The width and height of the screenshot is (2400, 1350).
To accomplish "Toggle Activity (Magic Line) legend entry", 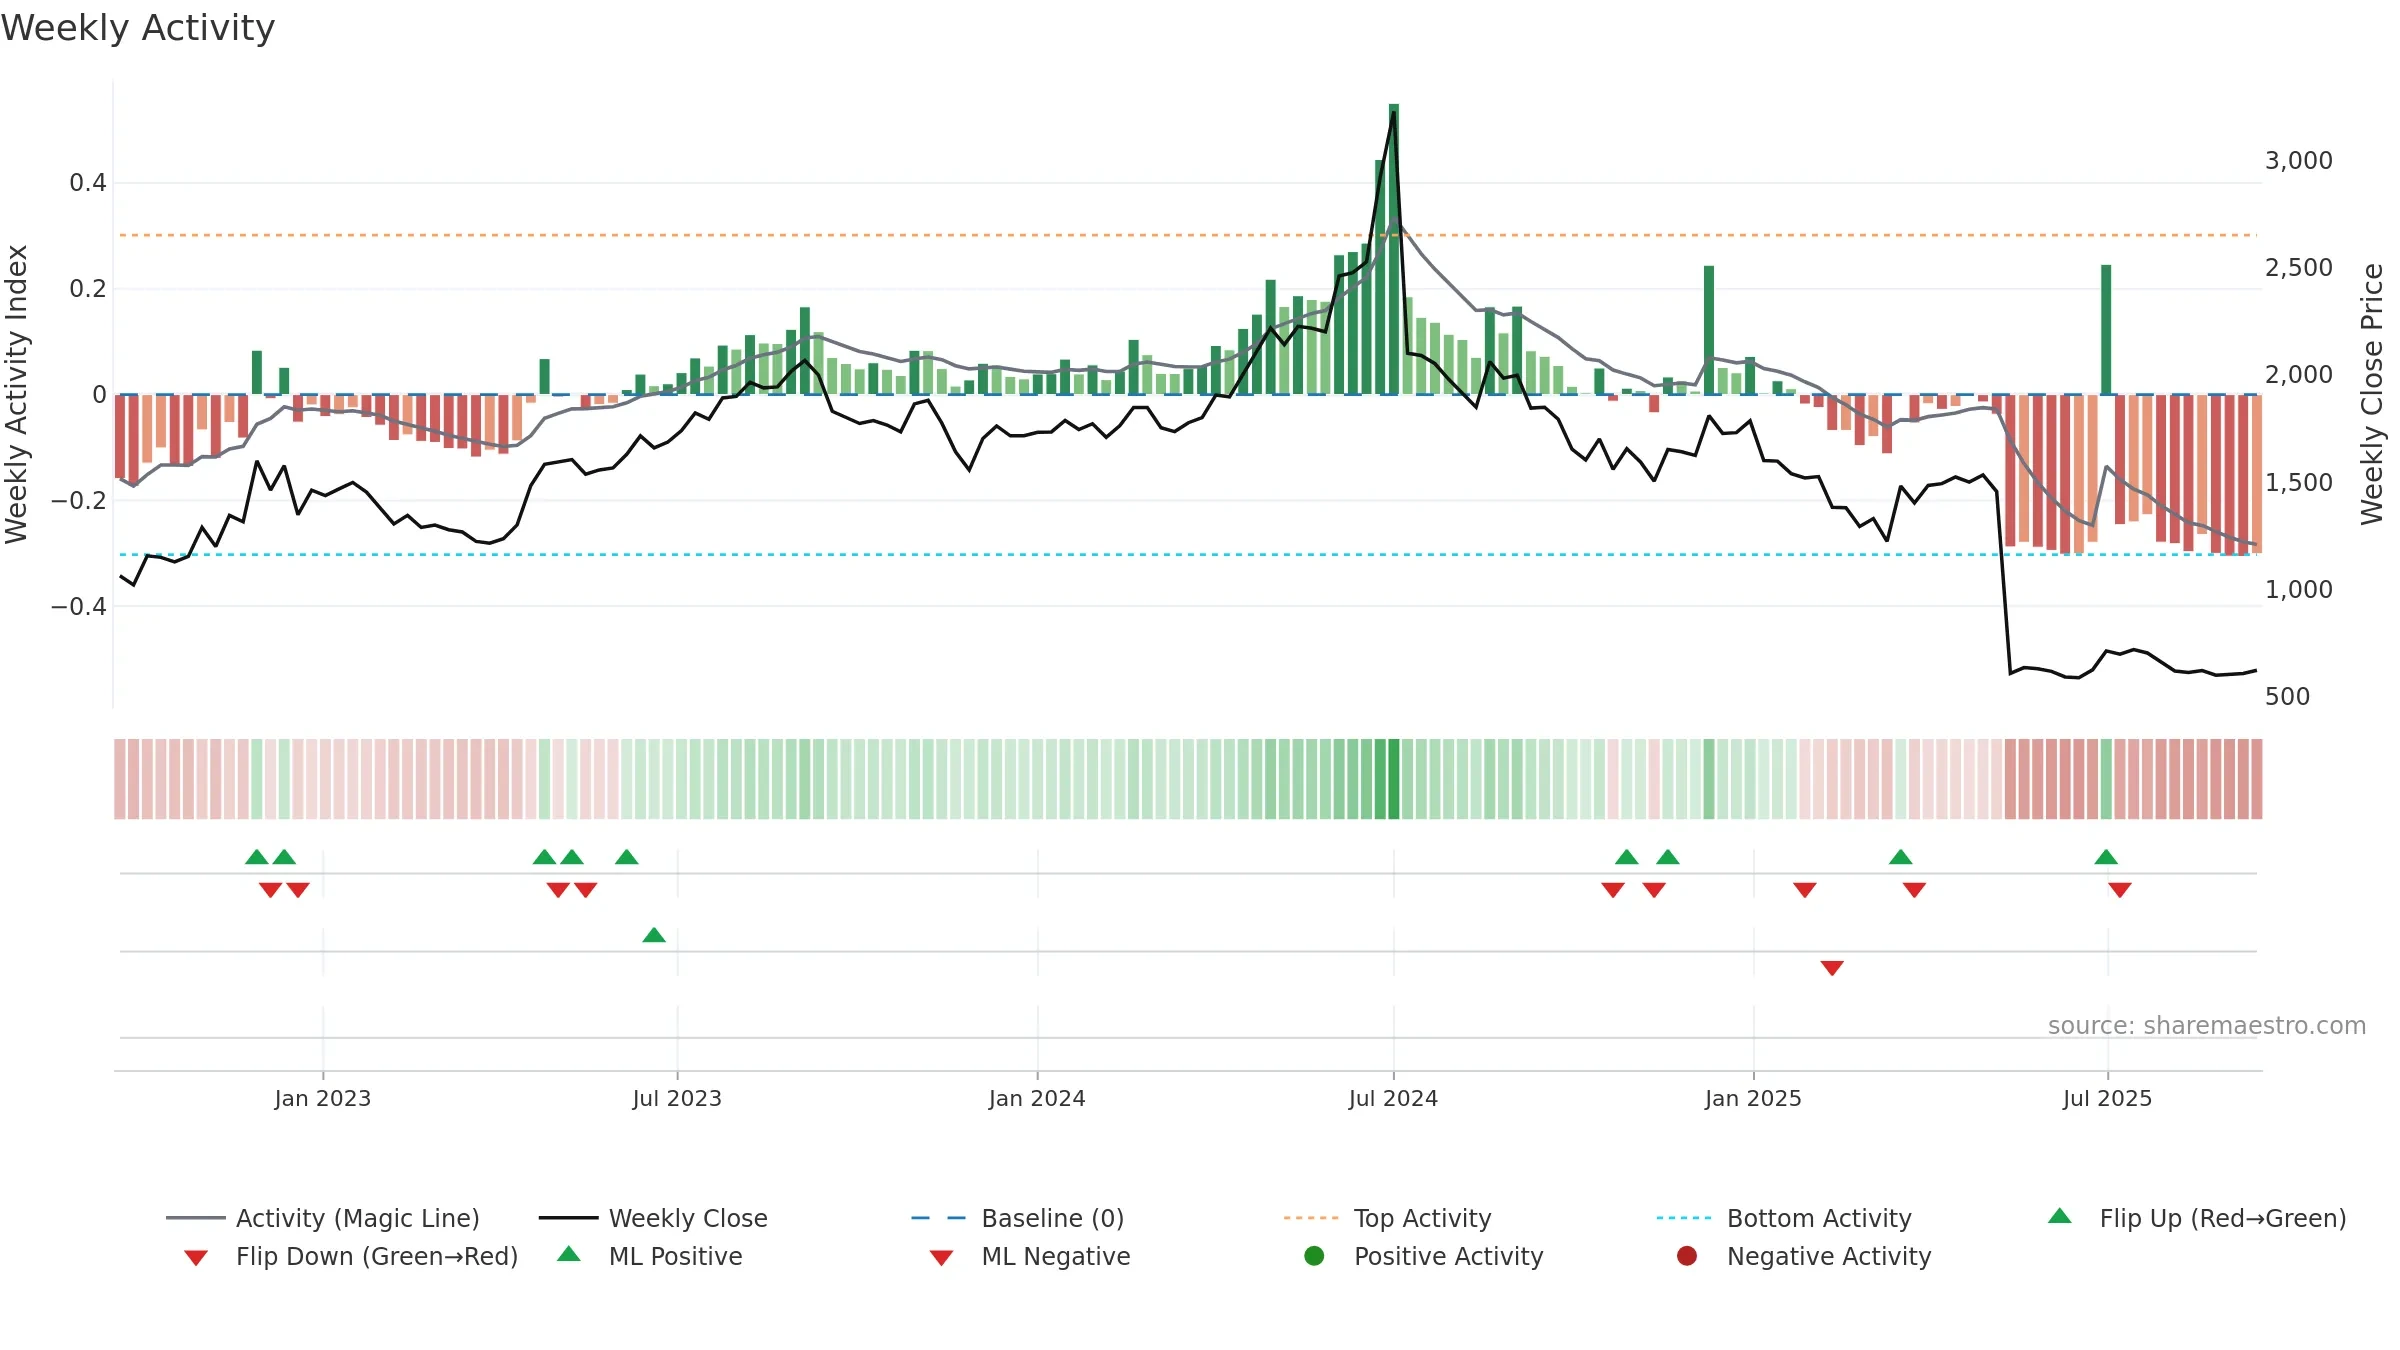I will [x=323, y=1218].
